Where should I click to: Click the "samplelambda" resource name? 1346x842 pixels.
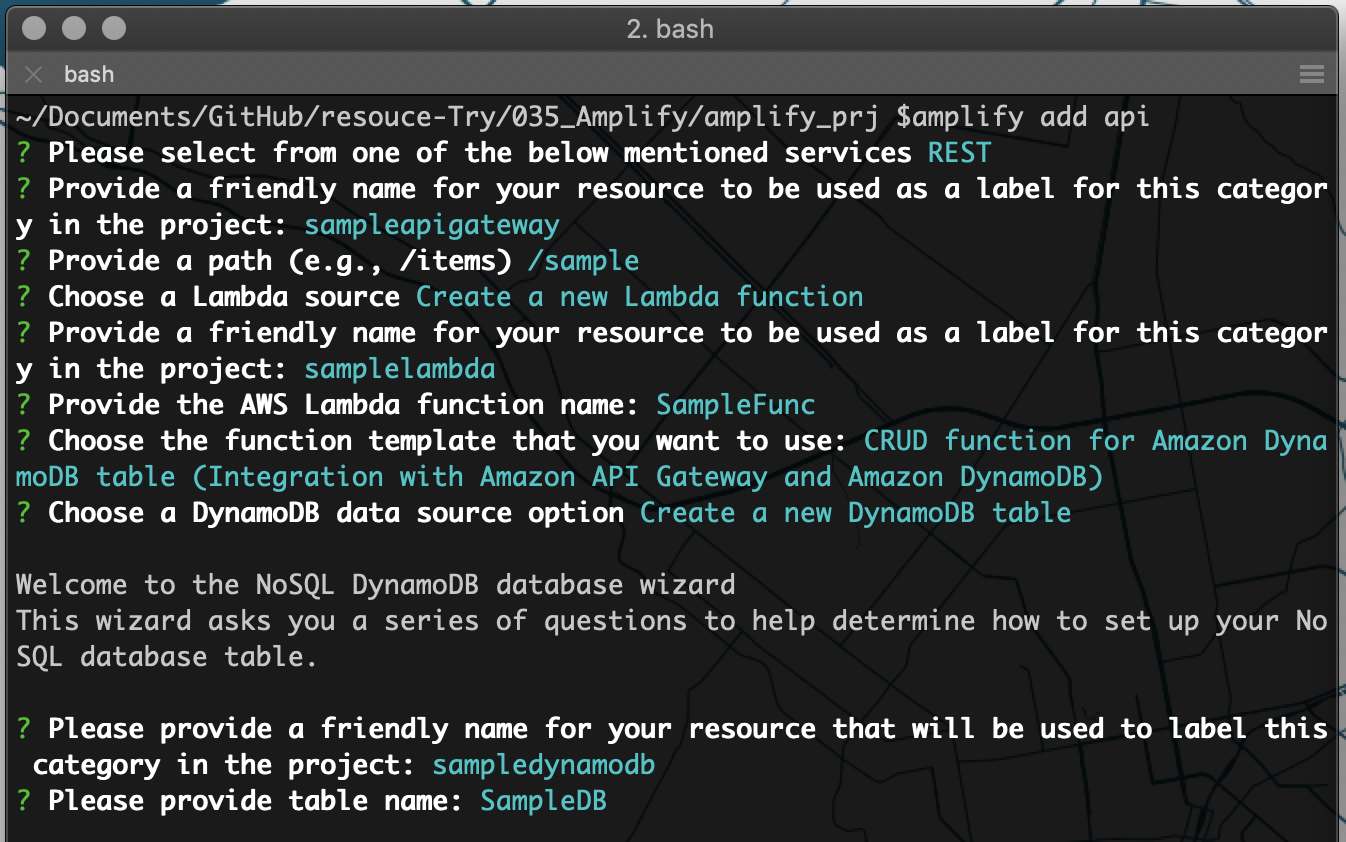(399, 369)
